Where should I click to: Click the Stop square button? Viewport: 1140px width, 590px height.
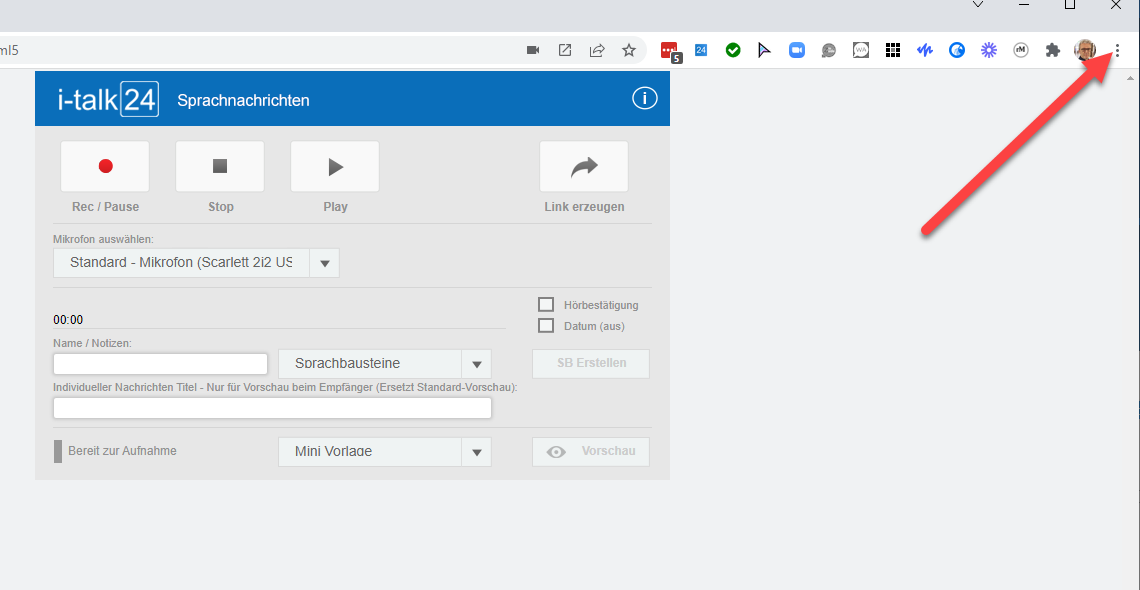click(x=220, y=166)
